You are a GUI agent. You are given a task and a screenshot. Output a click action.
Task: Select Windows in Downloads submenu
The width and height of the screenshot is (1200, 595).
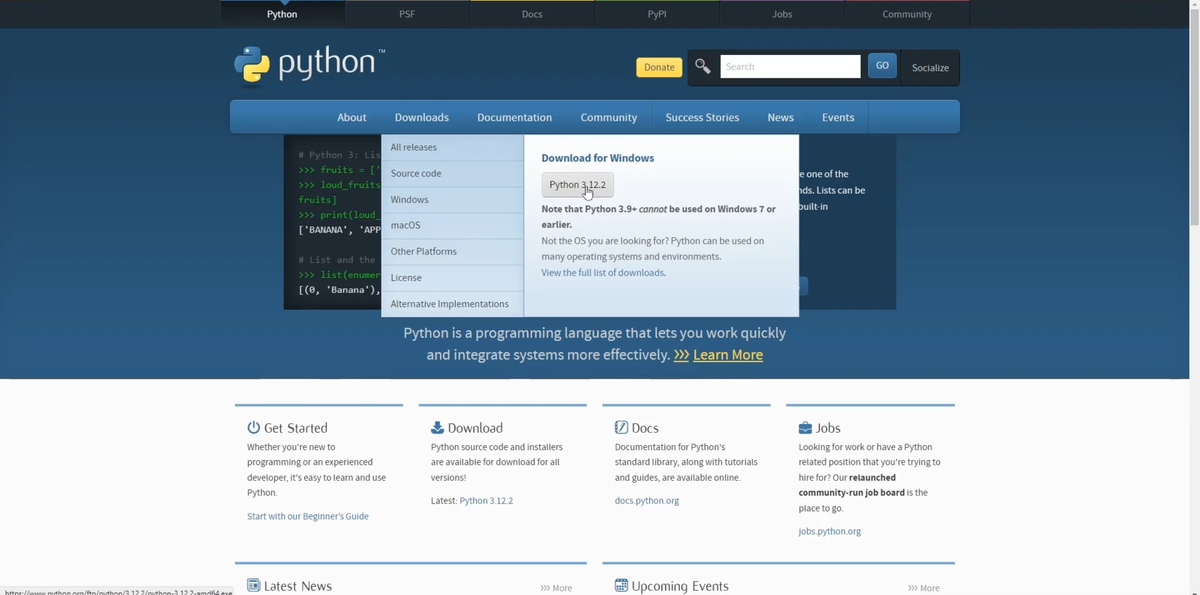pos(452,199)
